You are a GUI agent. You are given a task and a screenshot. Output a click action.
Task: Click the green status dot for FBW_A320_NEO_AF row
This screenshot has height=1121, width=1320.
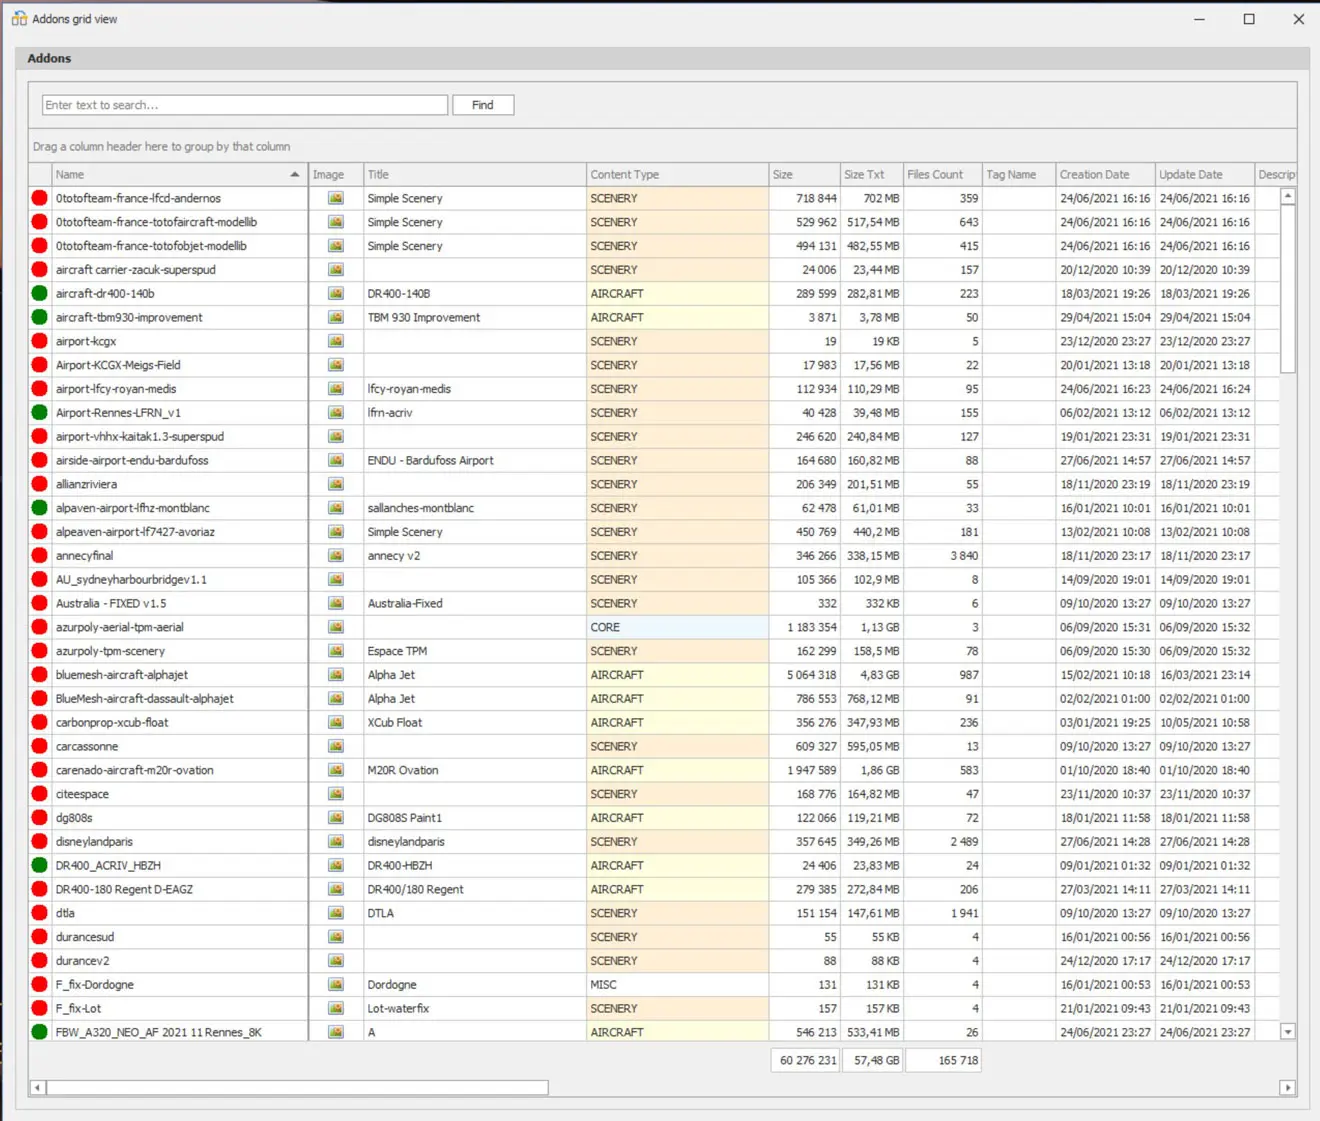(x=40, y=1032)
